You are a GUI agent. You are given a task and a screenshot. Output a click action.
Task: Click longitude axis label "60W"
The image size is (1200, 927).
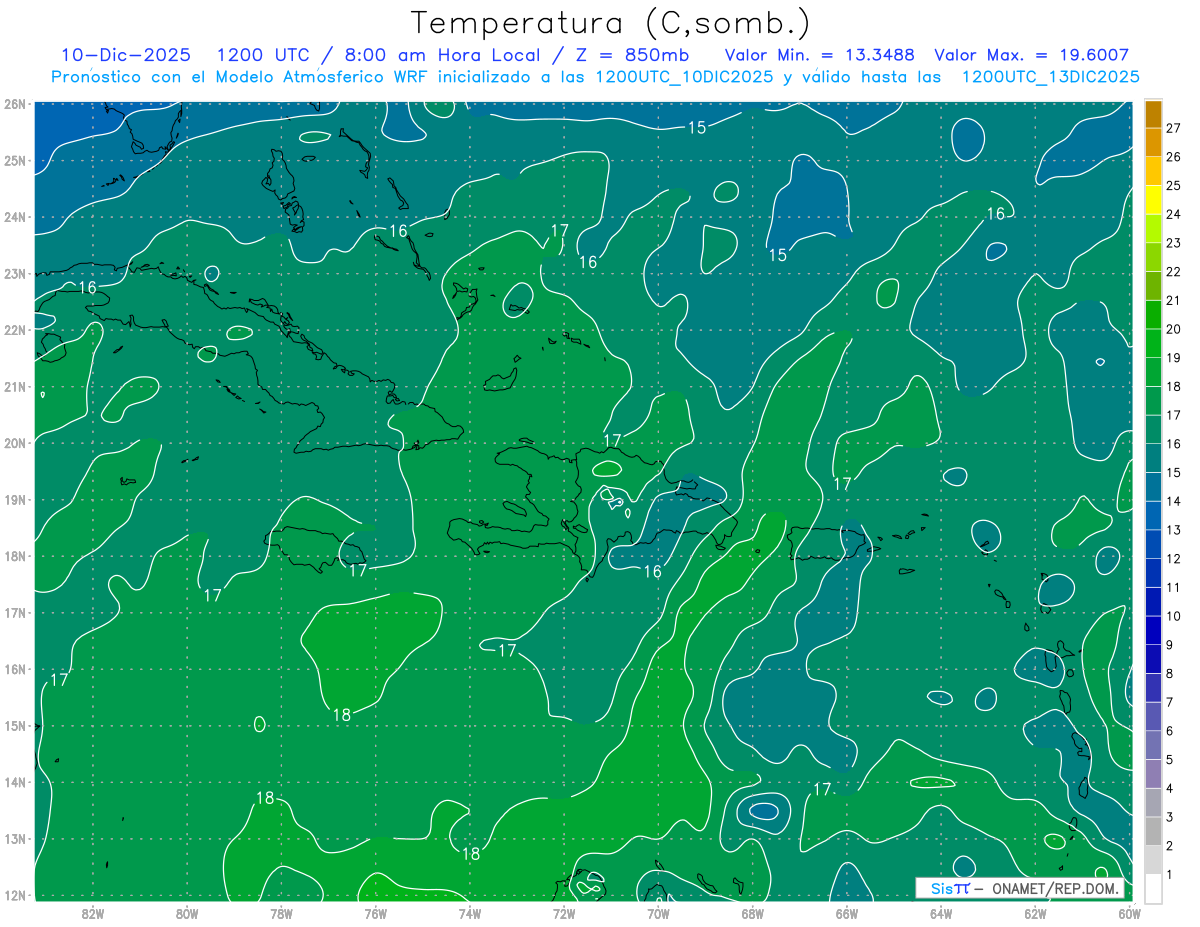pos(1128,913)
